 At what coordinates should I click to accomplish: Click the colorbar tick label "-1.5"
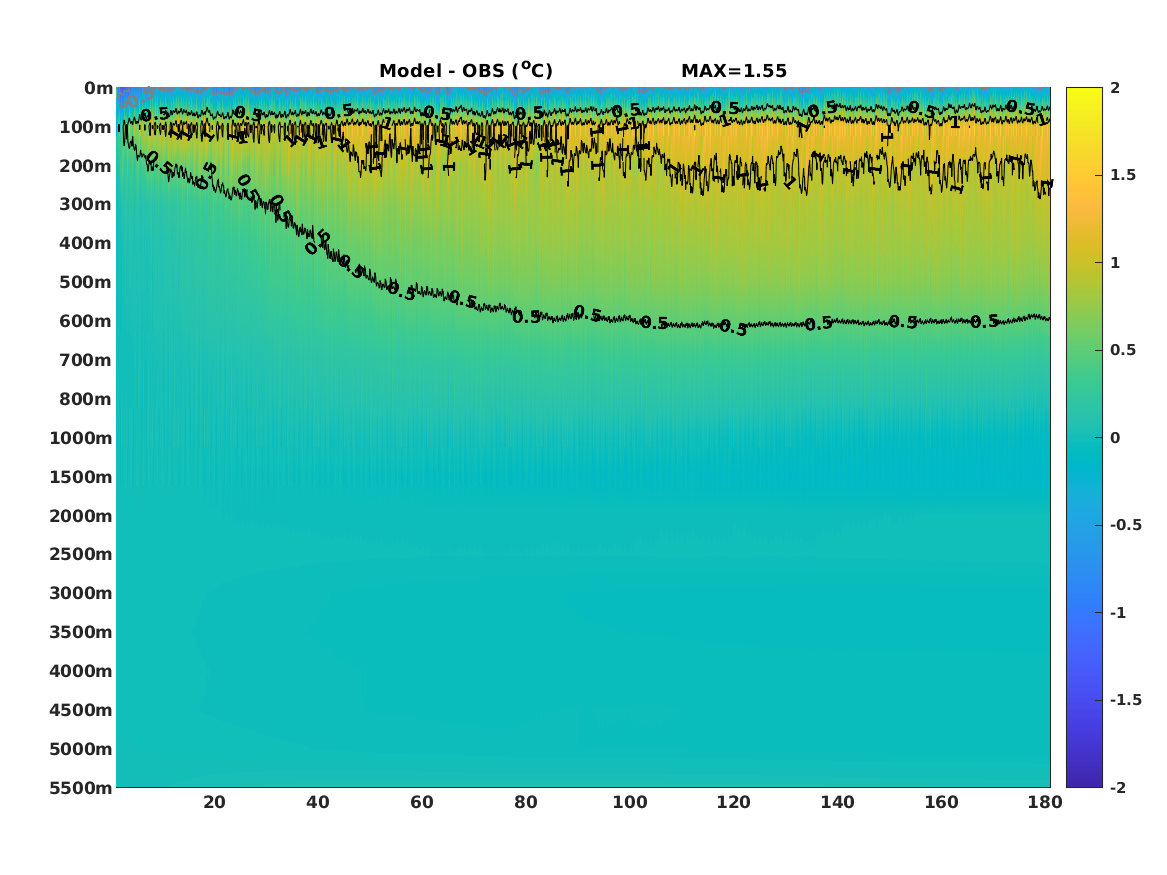(x=1126, y=699)
